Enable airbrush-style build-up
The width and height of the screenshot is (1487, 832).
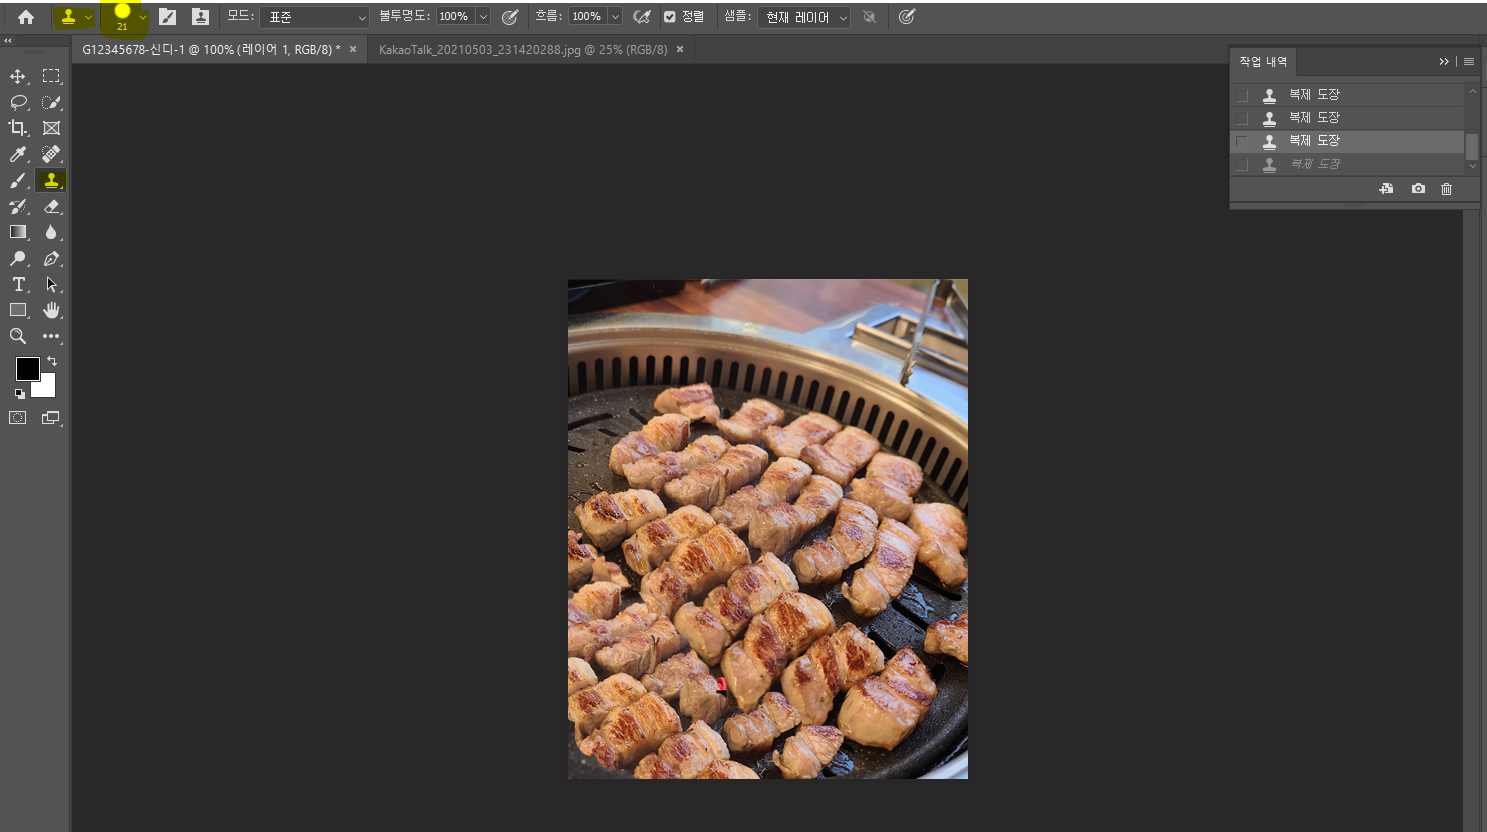coord(642,17)
